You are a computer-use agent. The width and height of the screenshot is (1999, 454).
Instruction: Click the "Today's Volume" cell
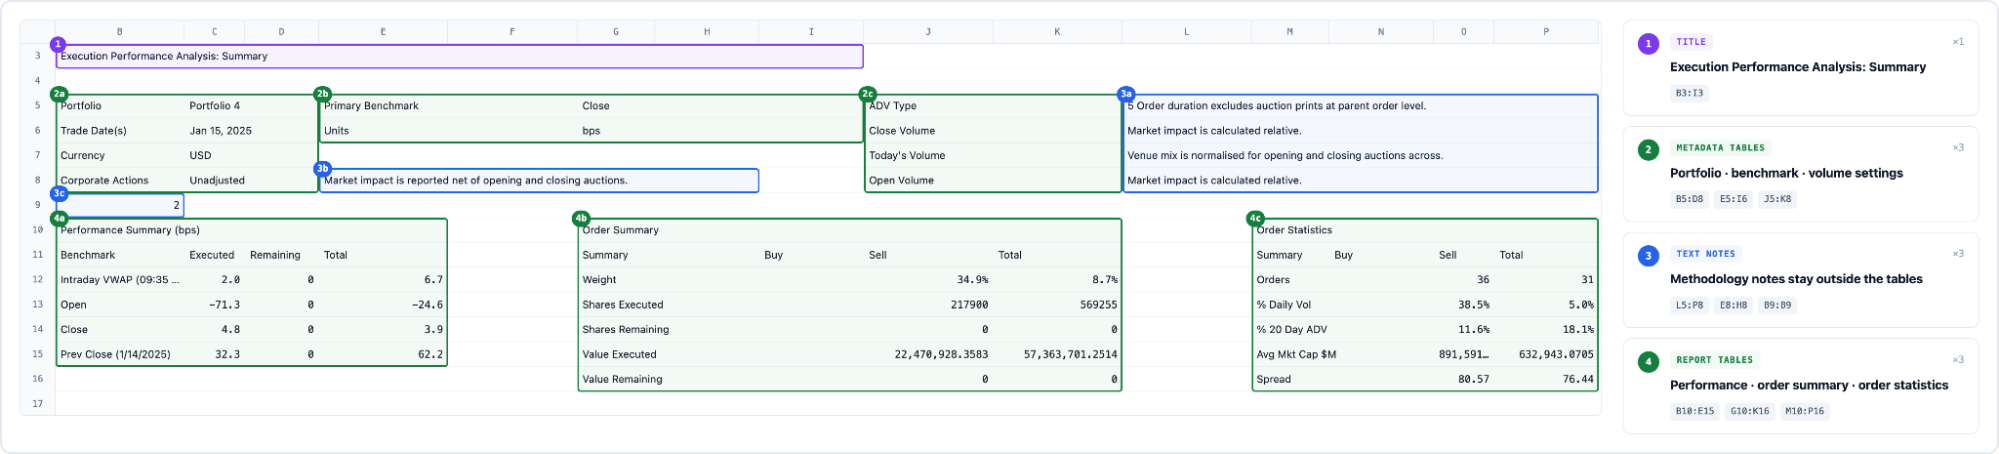click(x=992, y=156)
